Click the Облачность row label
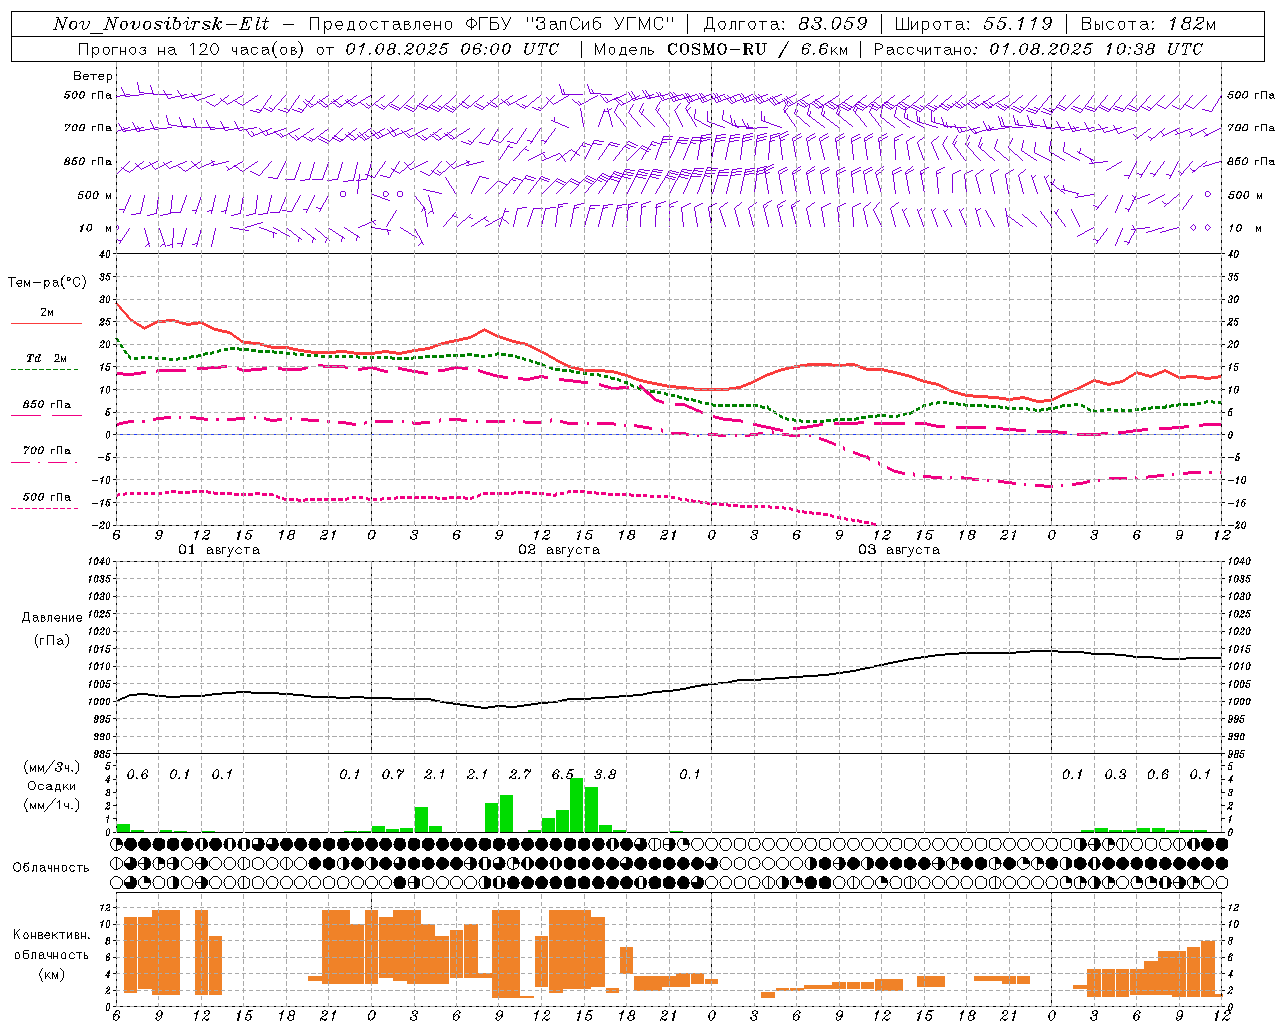This screenshot has height=1024, width=1280. [x=51, y=868]
